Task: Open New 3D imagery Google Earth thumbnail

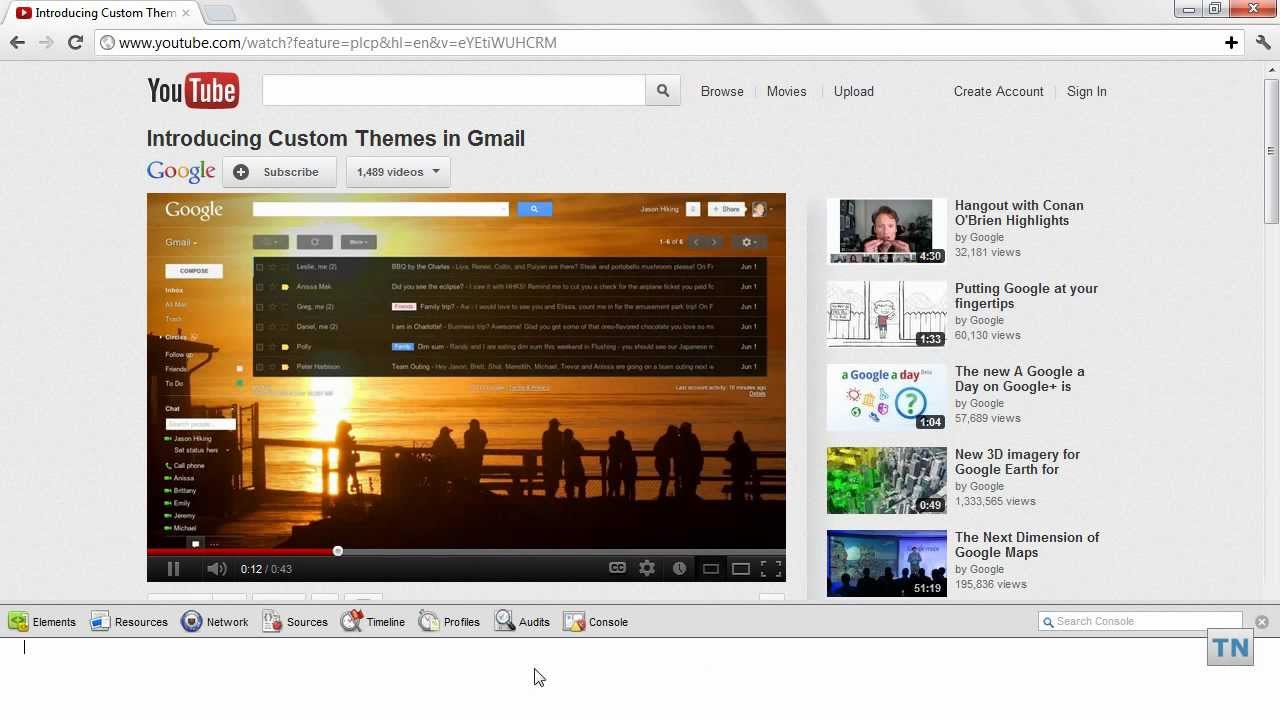Action: coord(886,480)
